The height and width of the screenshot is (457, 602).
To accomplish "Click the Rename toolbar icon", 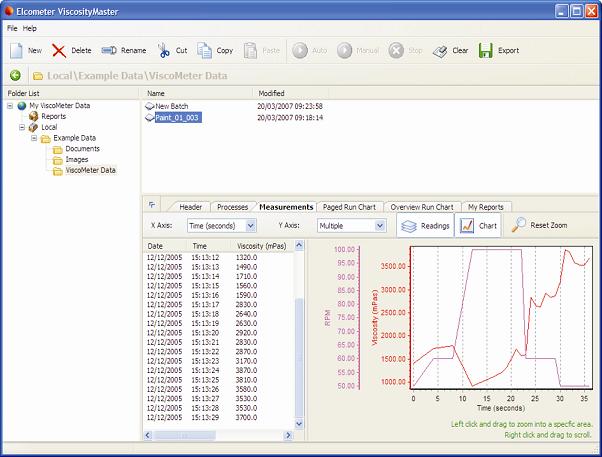I will coord(109,50).
